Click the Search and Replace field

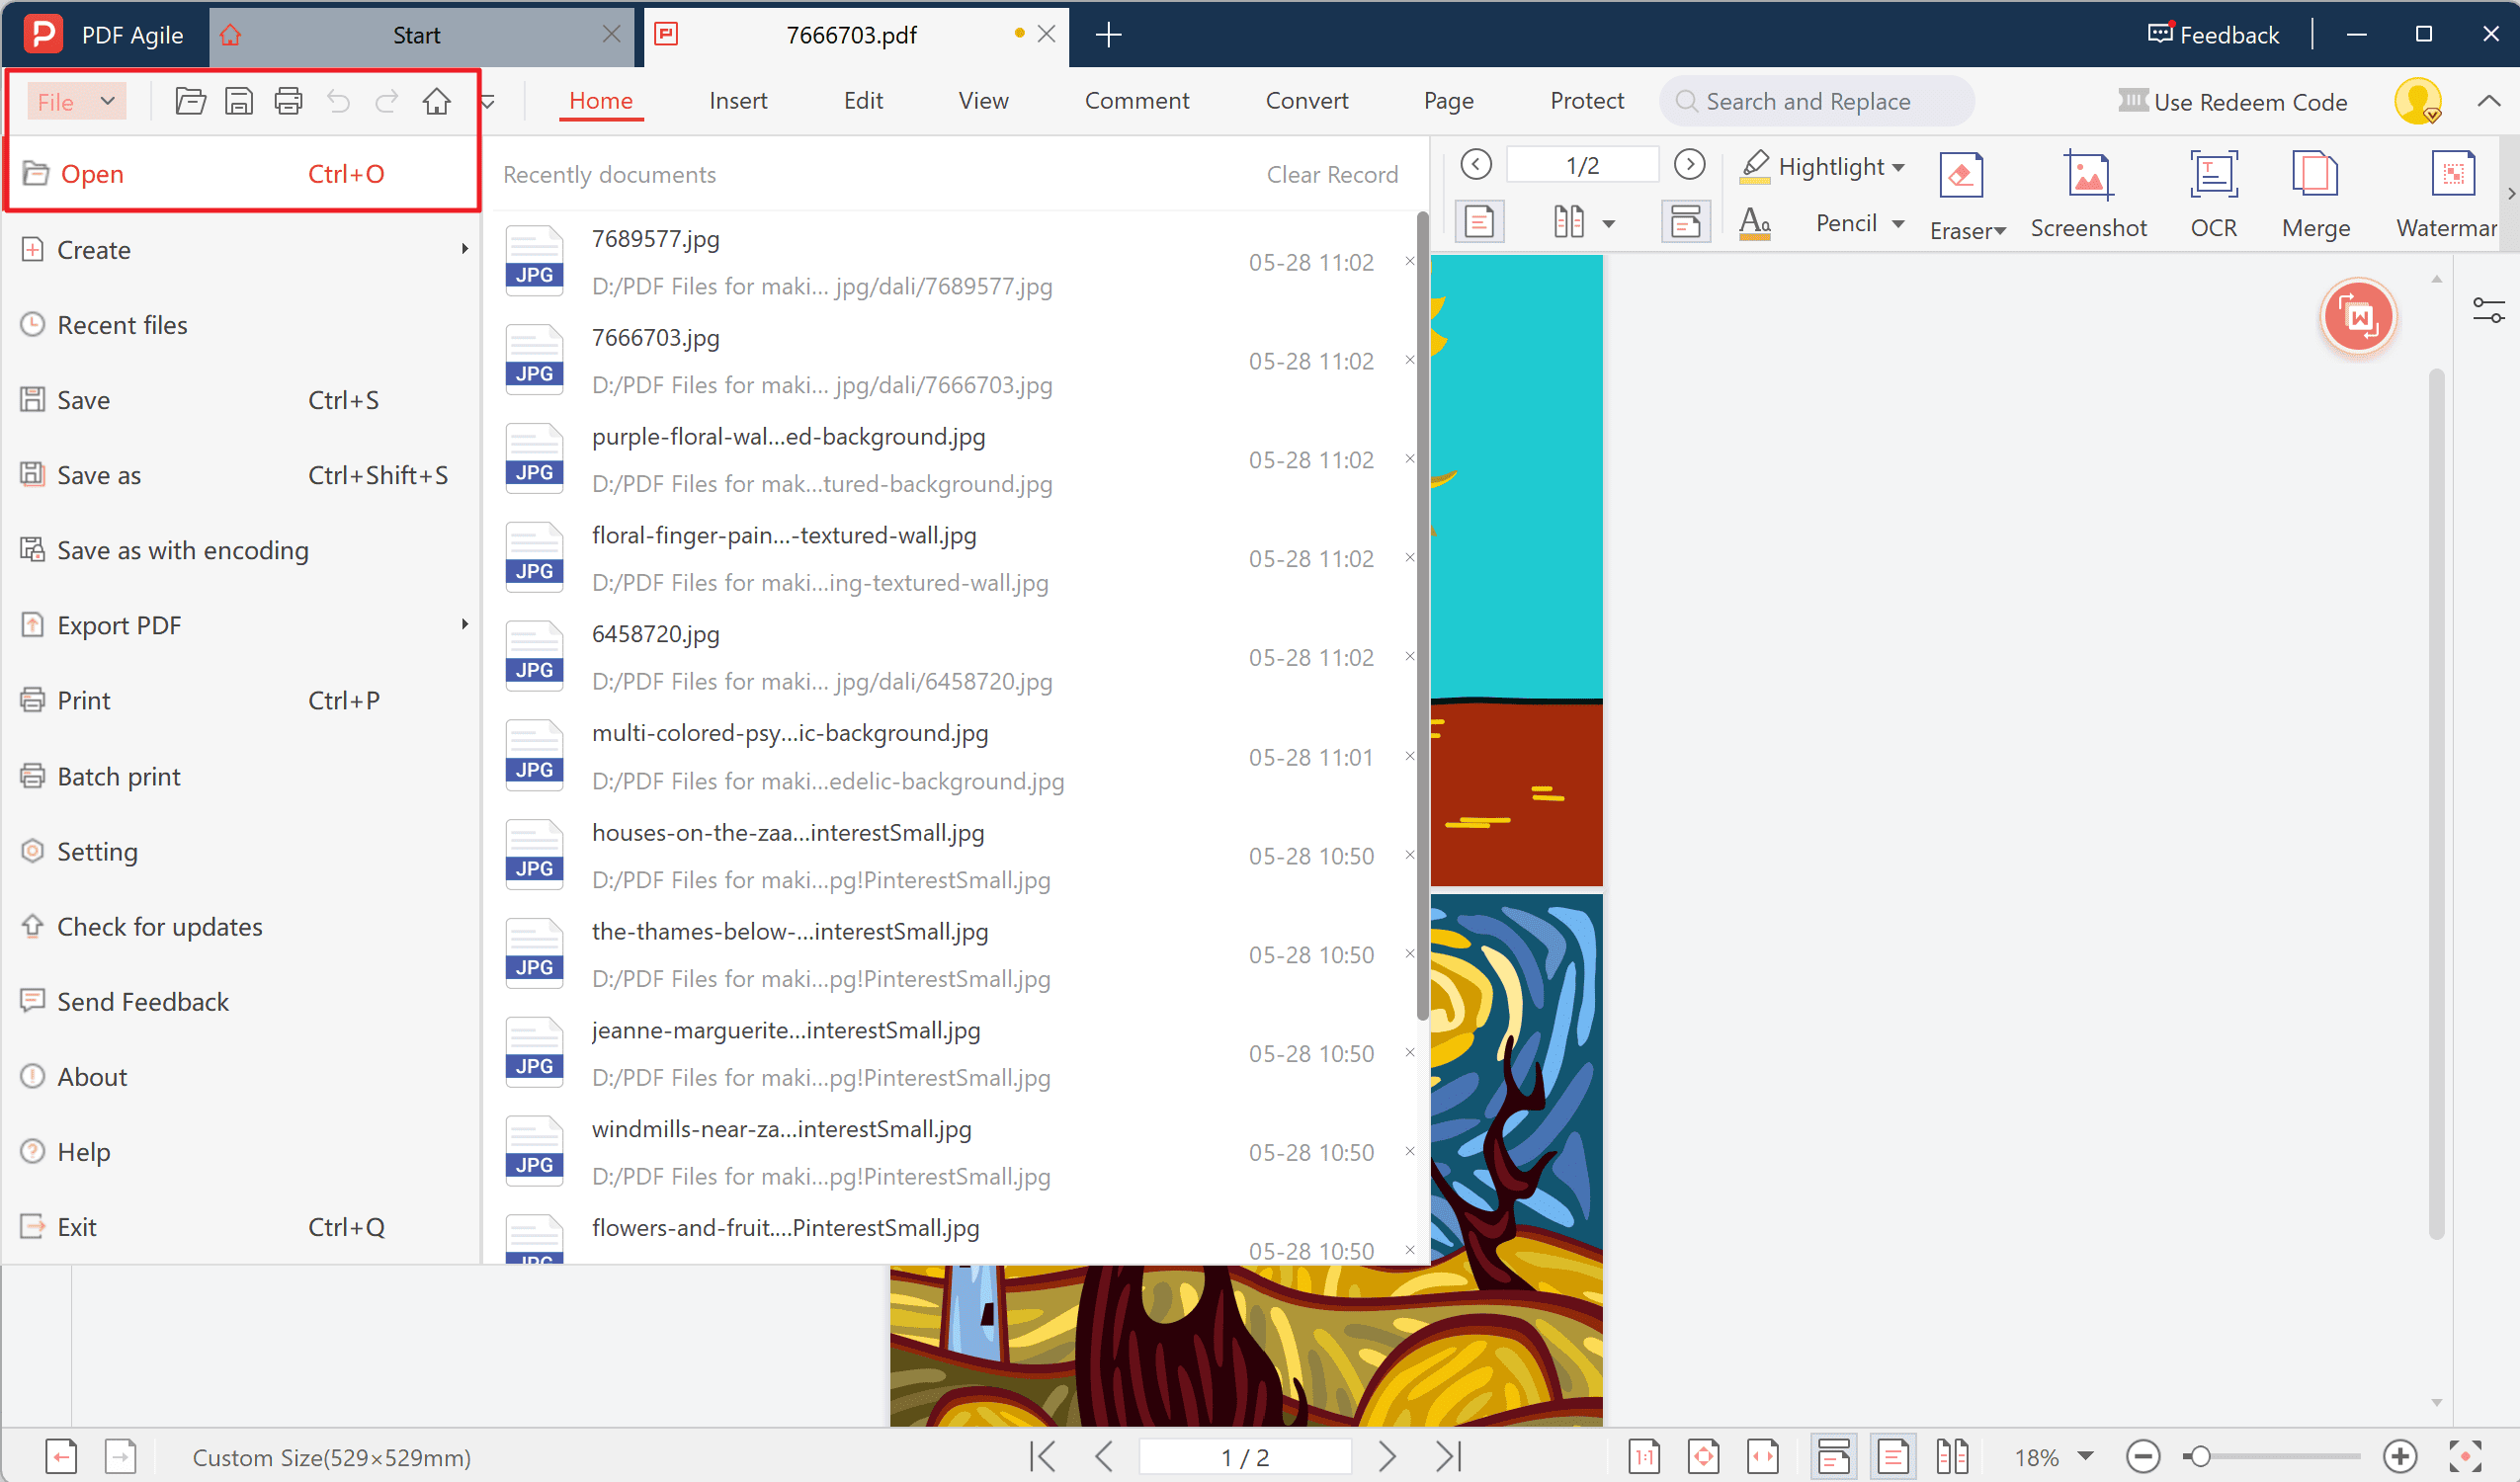pyautogui.click(x=1816, y=101)
